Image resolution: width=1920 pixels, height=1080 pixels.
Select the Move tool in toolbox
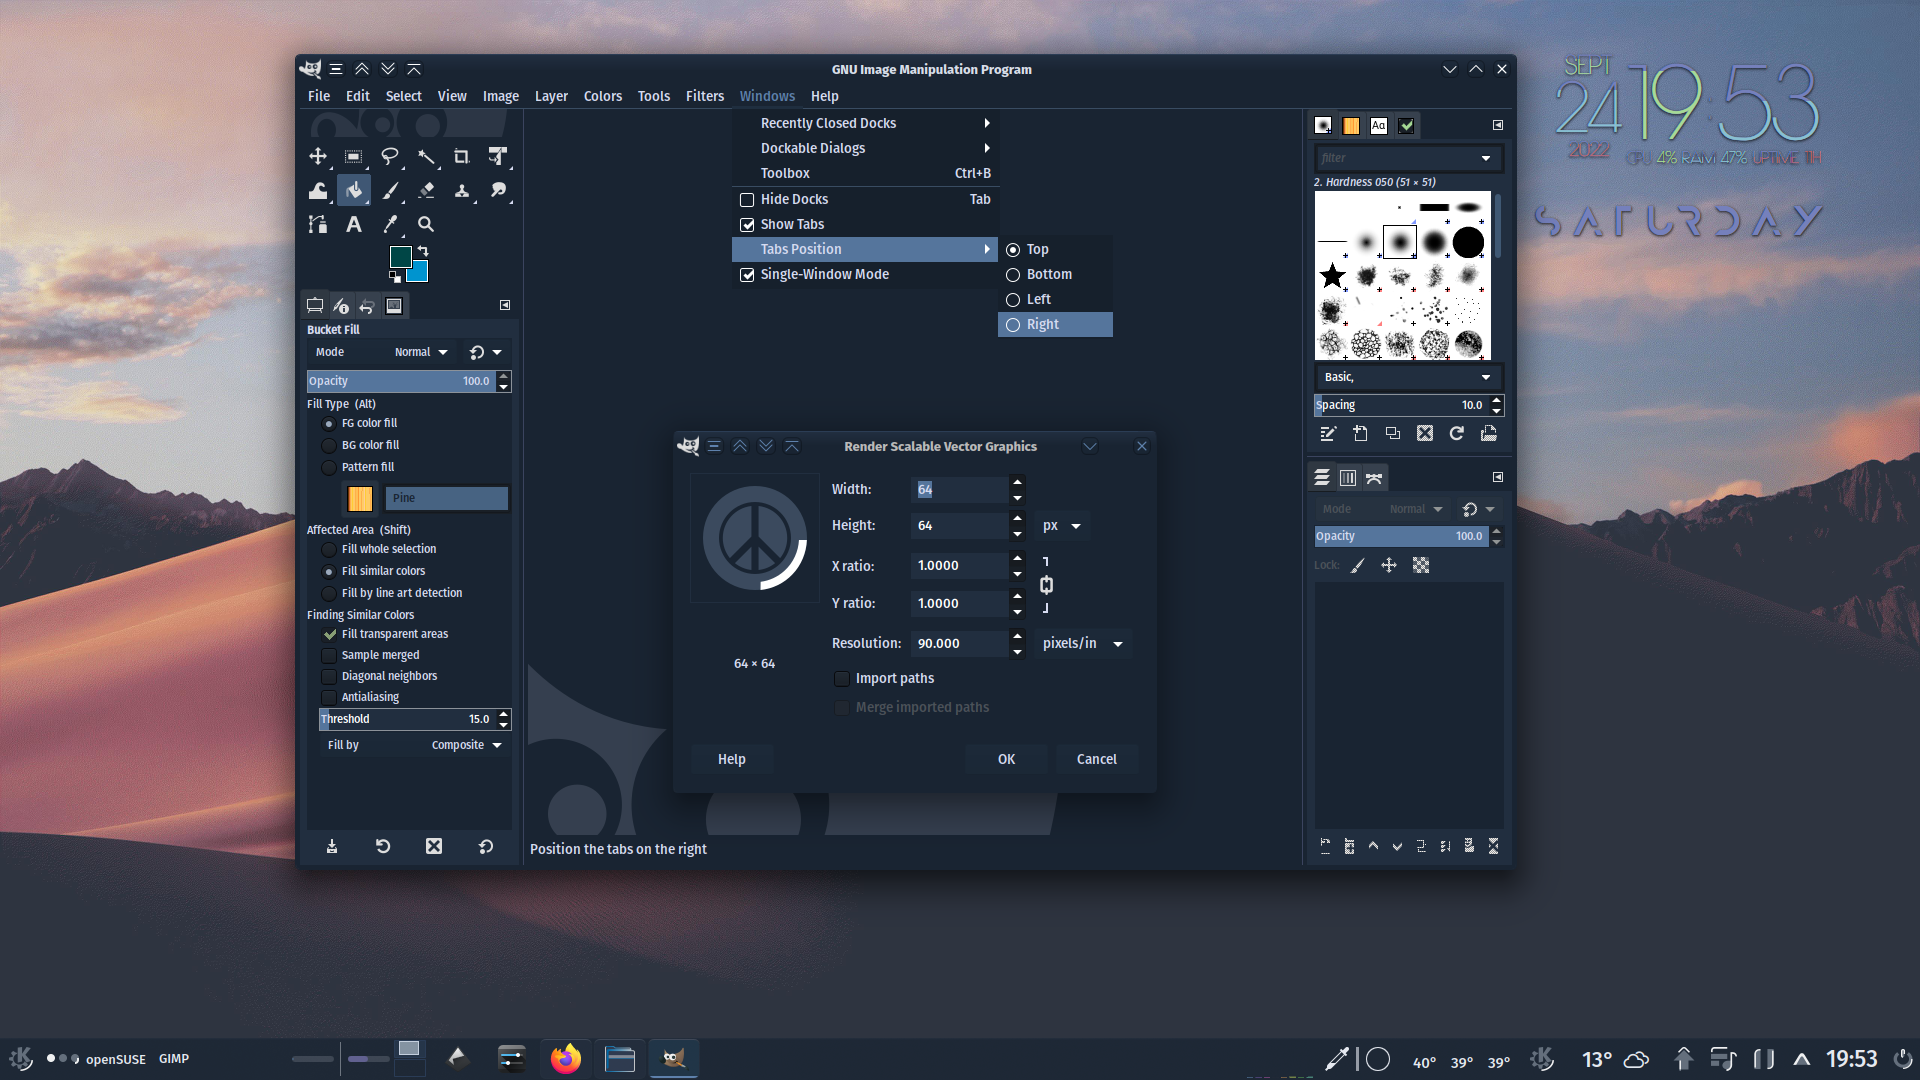point(318,156)
